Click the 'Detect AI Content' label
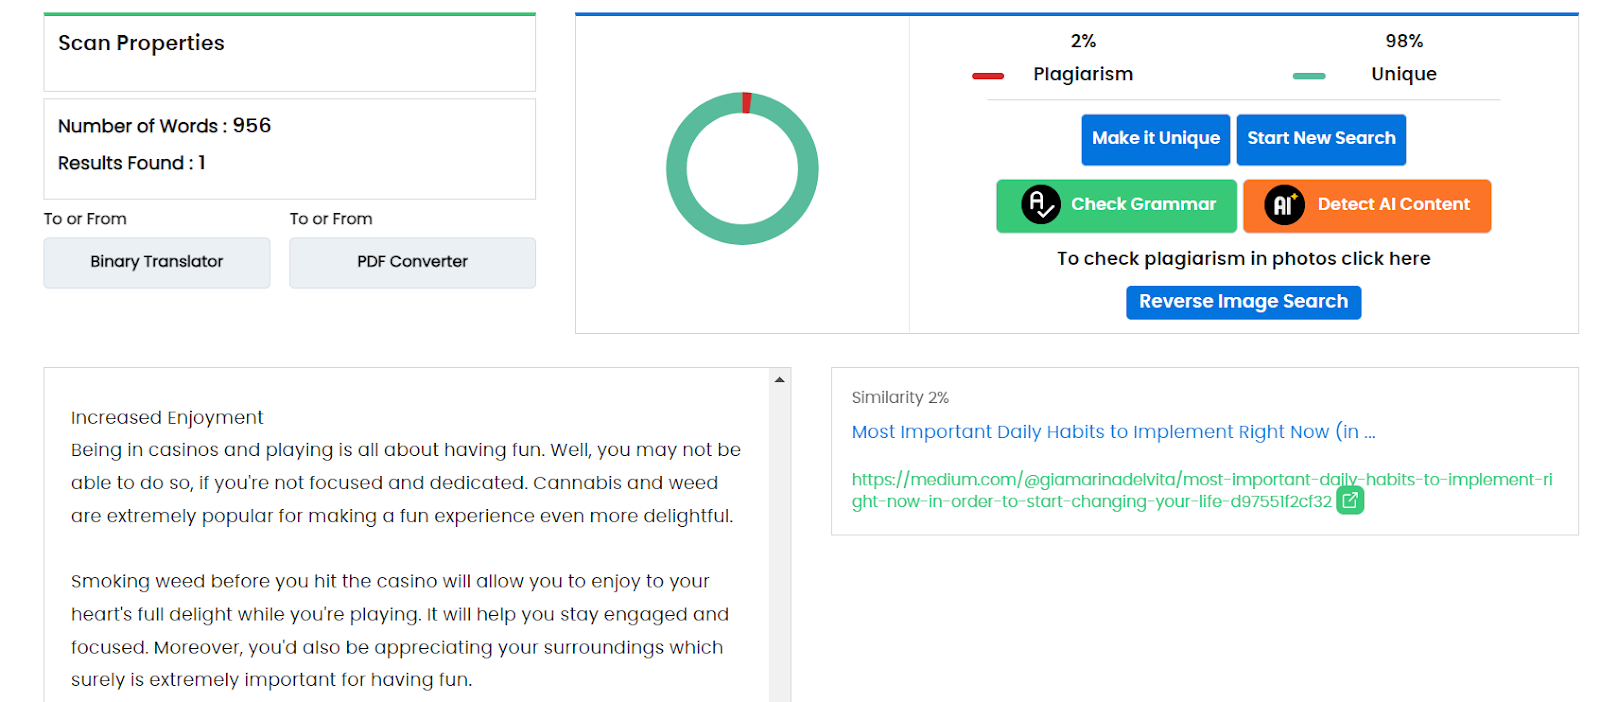1600x702 pixels. (x=1393, y=205)
